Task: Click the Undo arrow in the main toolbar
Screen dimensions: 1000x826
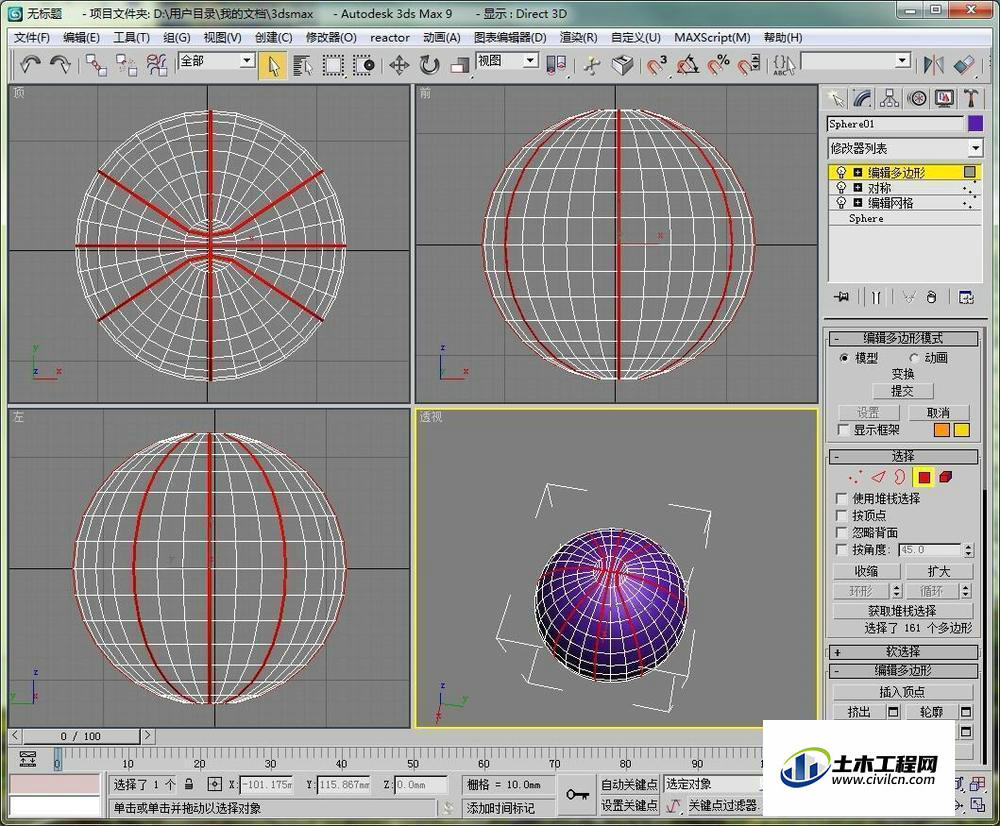Action: [29, 64]
